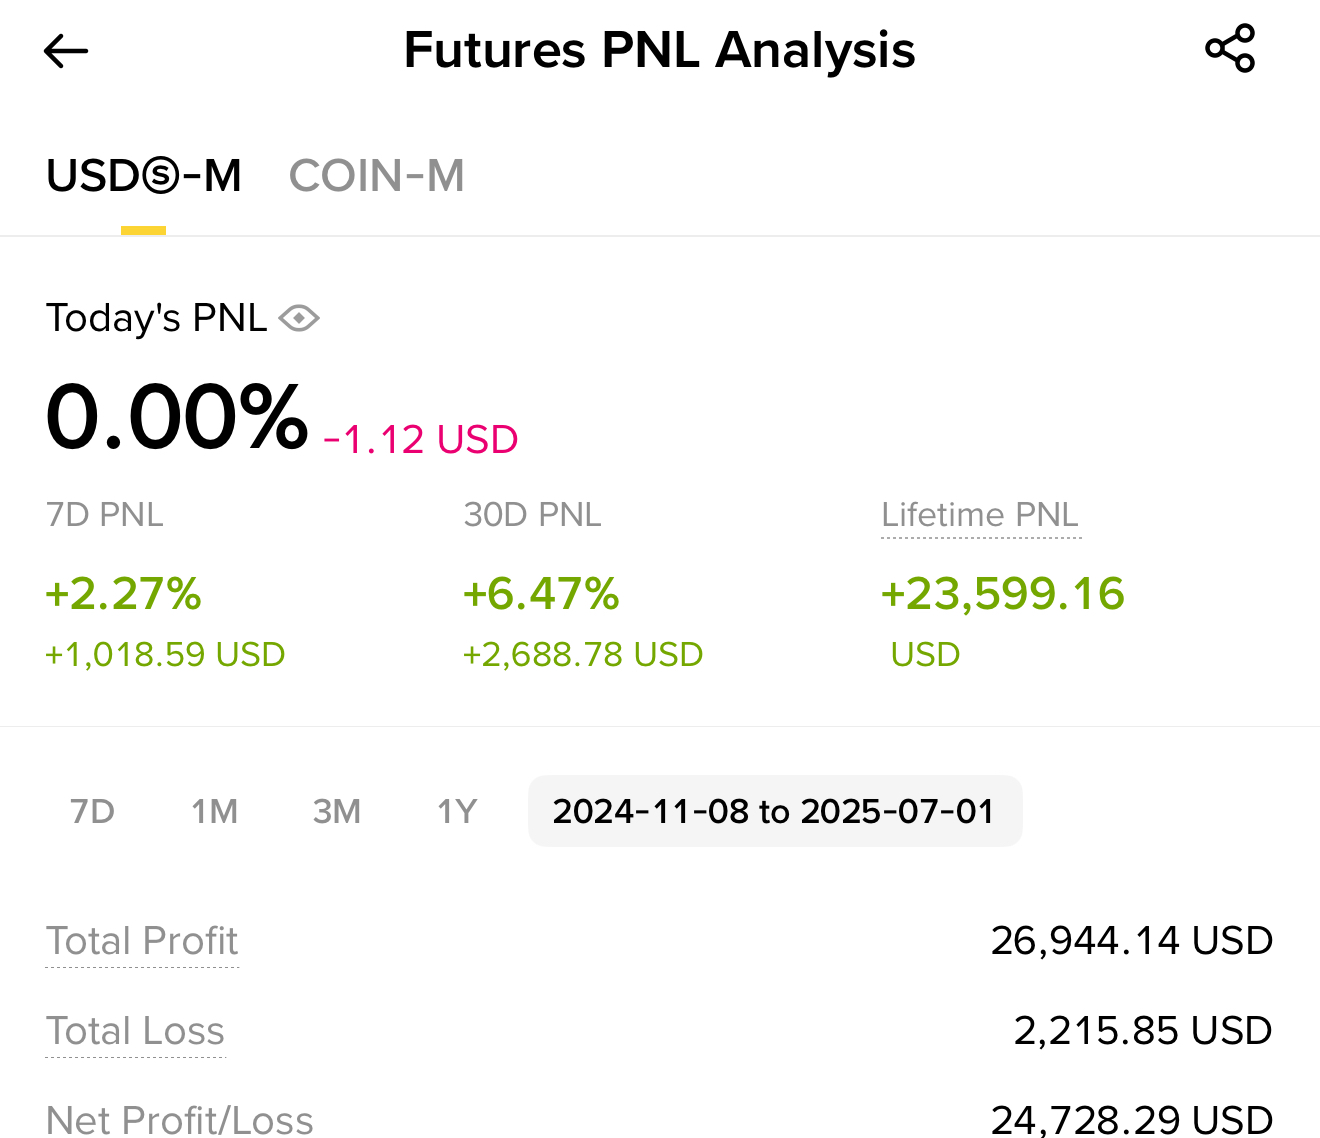Tap the Lifetime PNL underlined label
Image resolution: width=1320 pixels, height=1138 pixels.
pos(980,515)
